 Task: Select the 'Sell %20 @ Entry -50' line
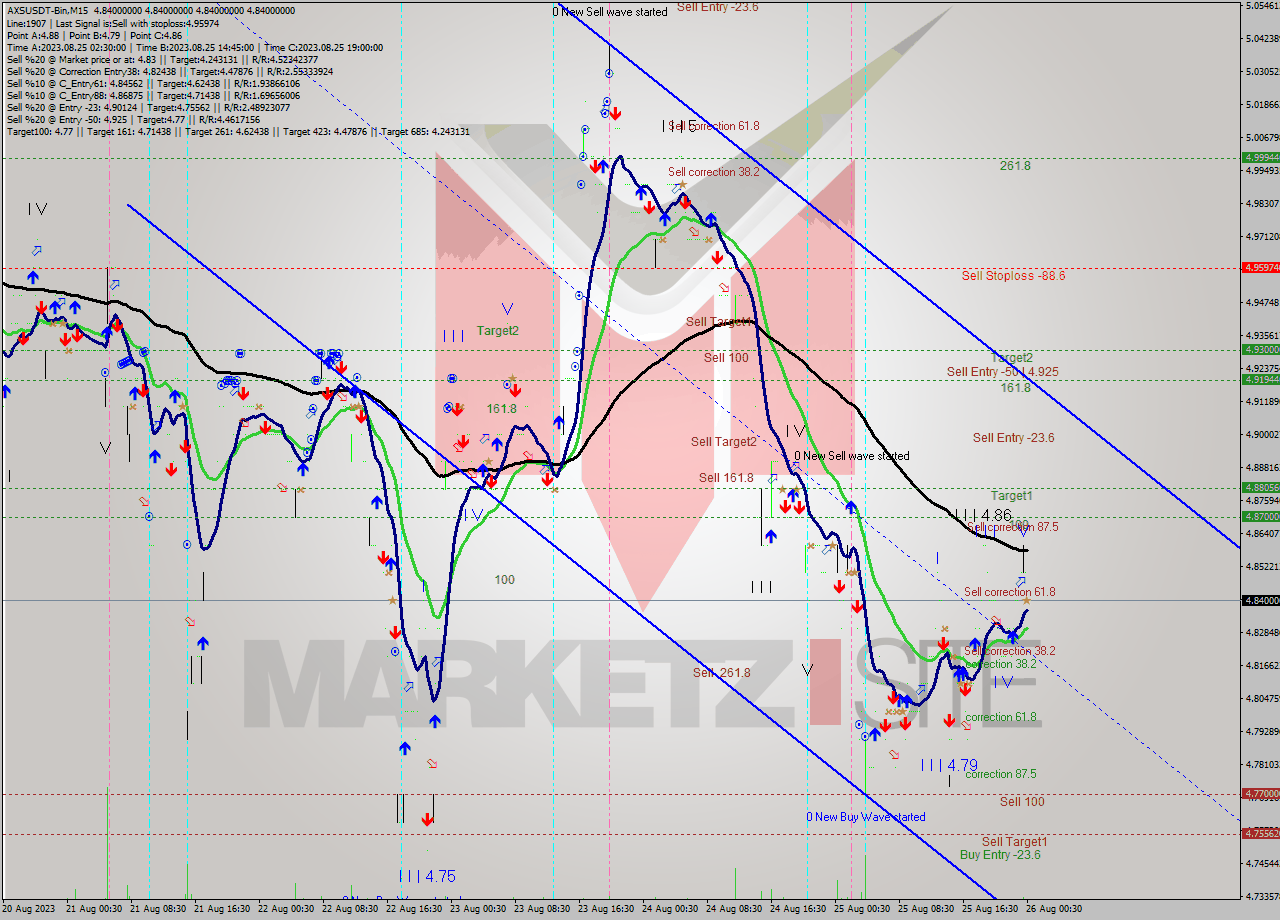133,119
